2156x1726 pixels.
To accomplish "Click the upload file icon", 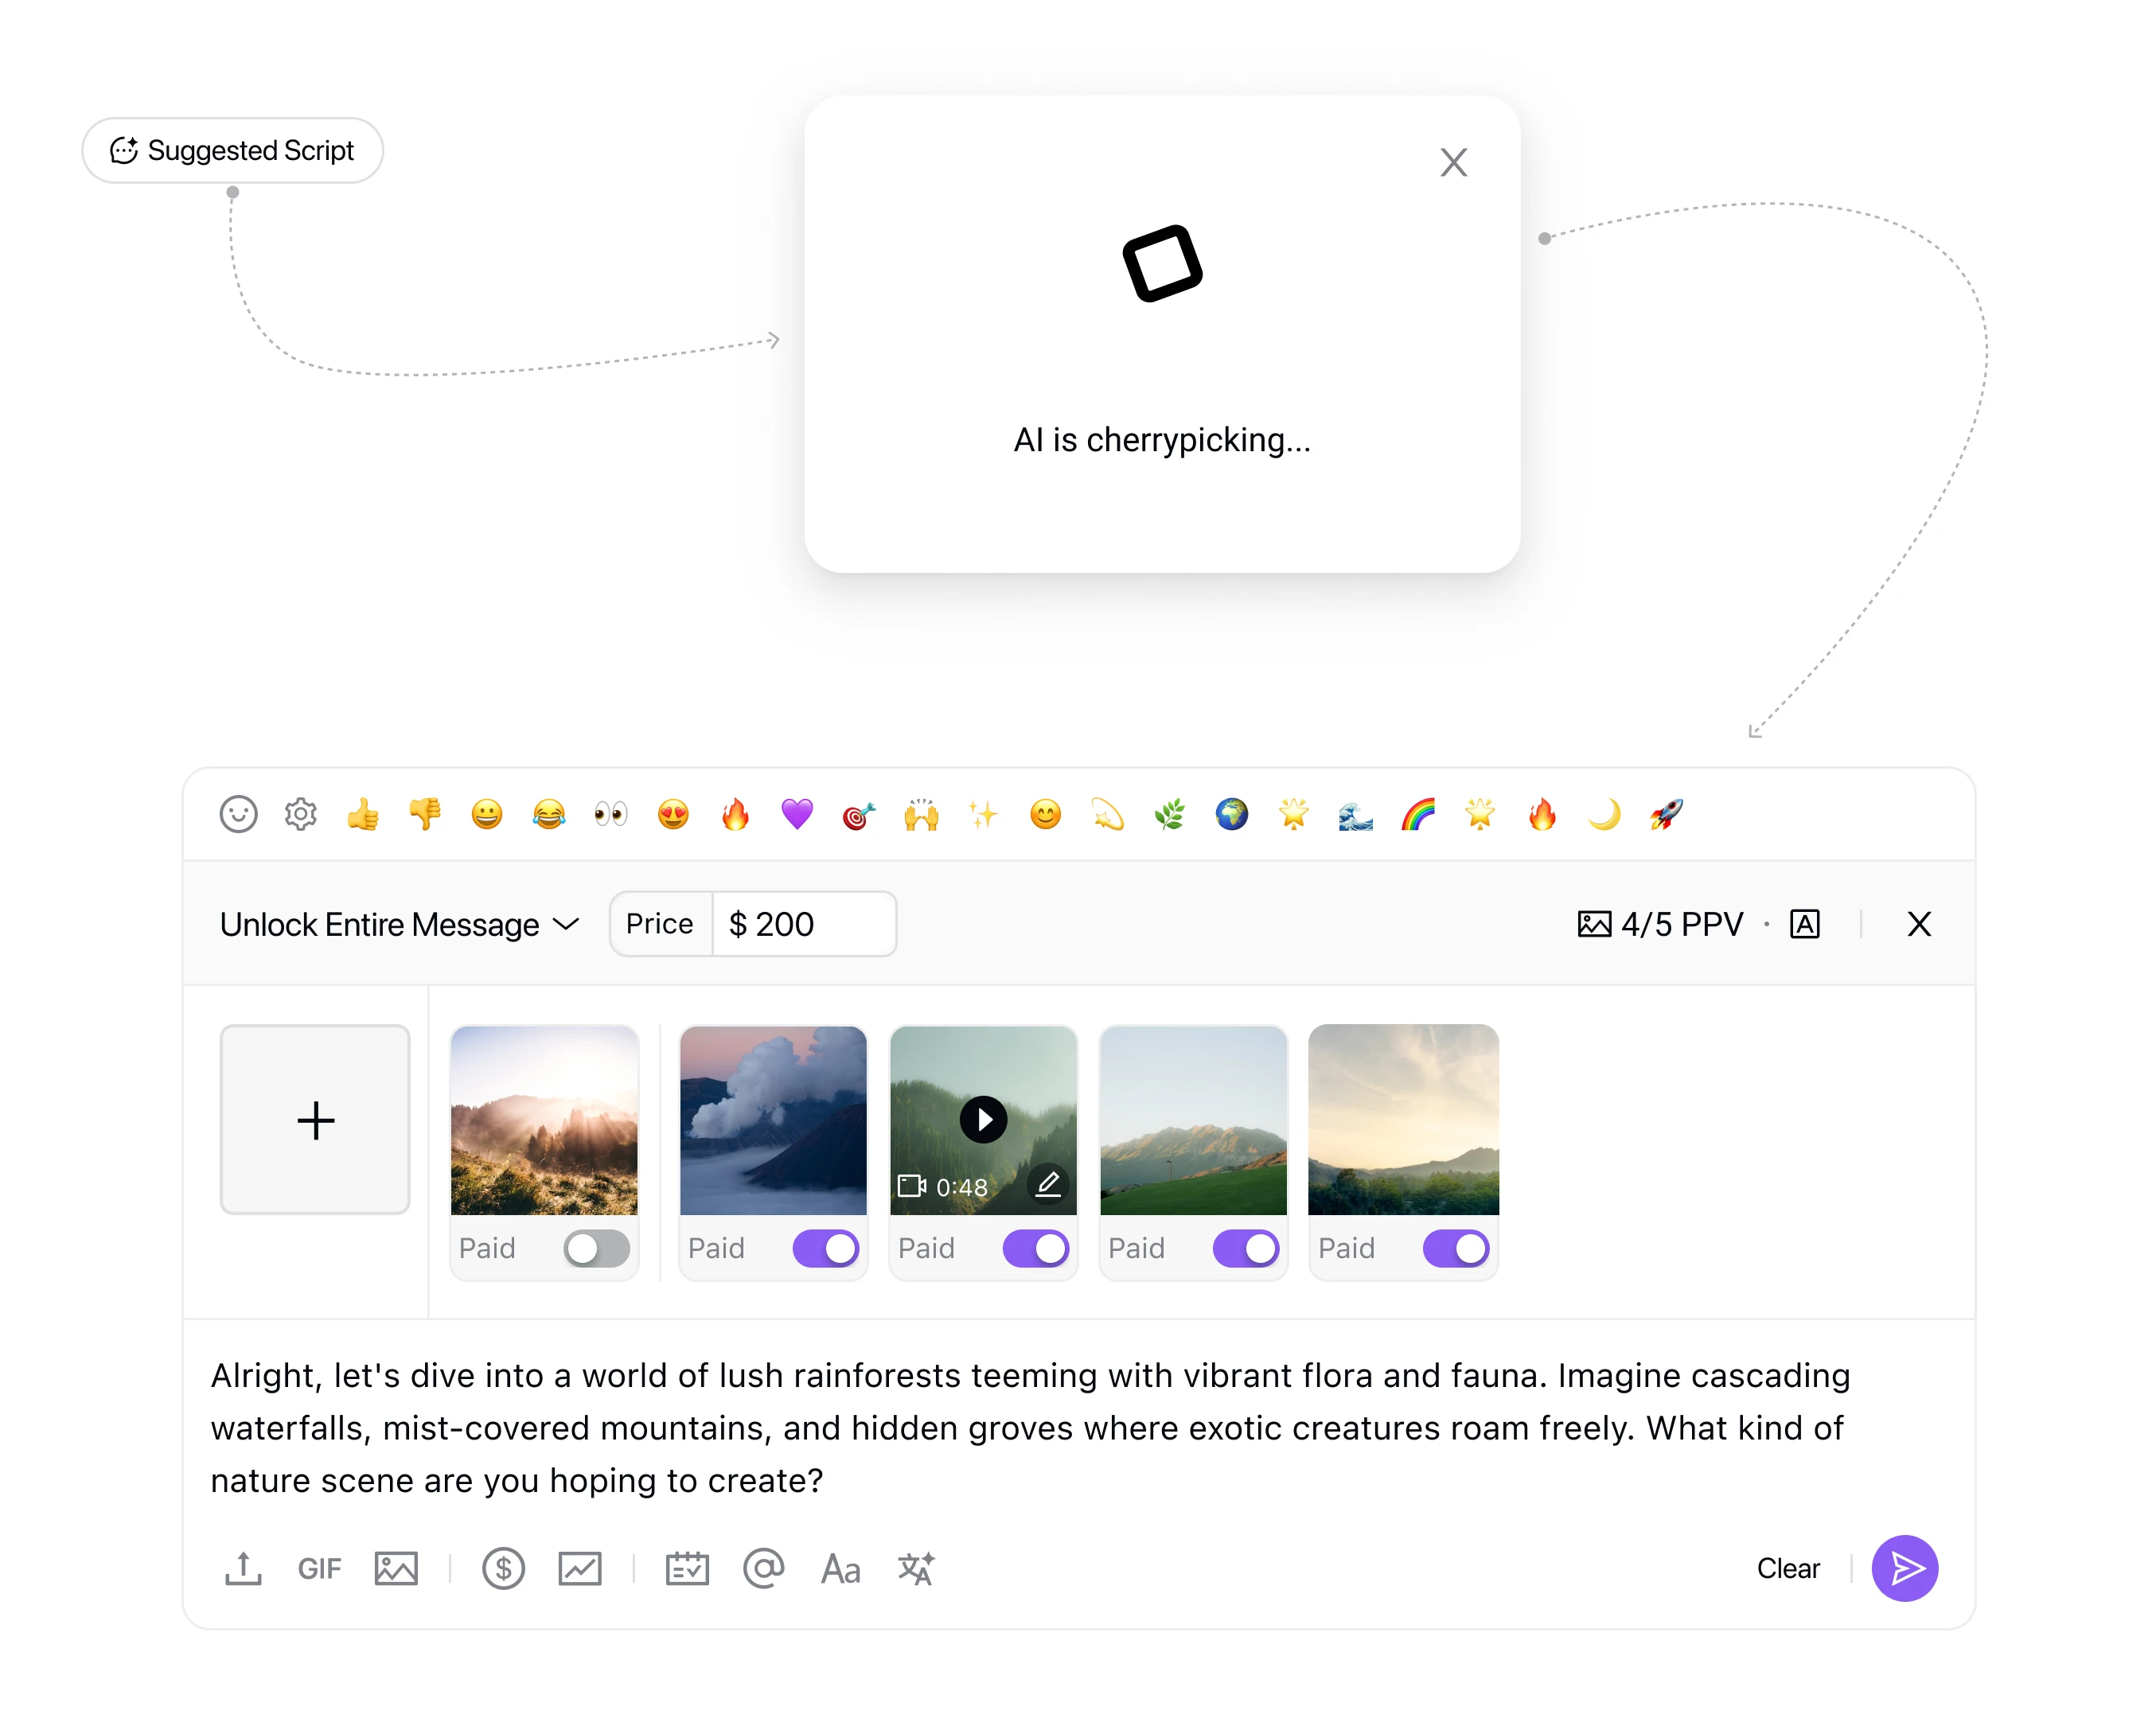I will (243, 1568).
